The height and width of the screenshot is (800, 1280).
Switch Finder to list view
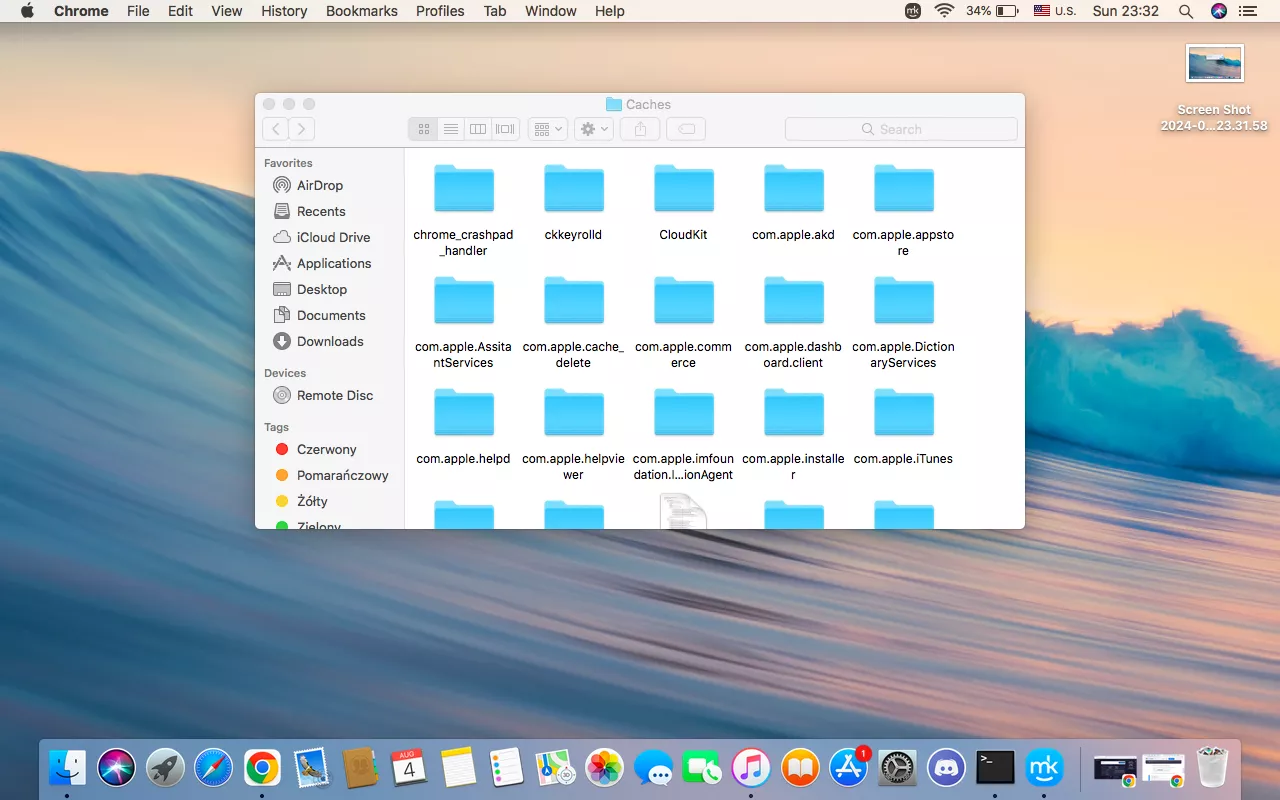click(451, 129)
